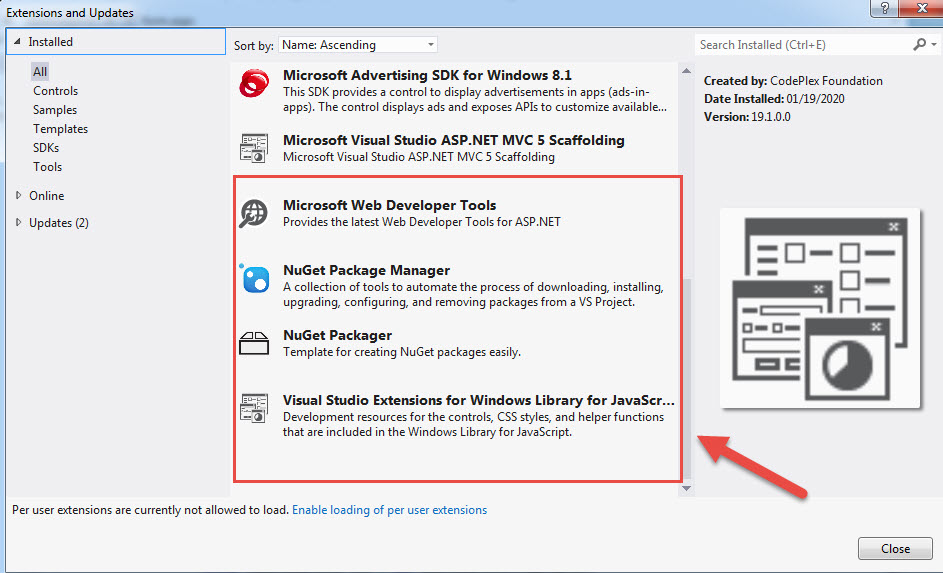The height and width of the screenshot is (573, 943).
Task: Click the help question mark button
Action: click(884, 8)
